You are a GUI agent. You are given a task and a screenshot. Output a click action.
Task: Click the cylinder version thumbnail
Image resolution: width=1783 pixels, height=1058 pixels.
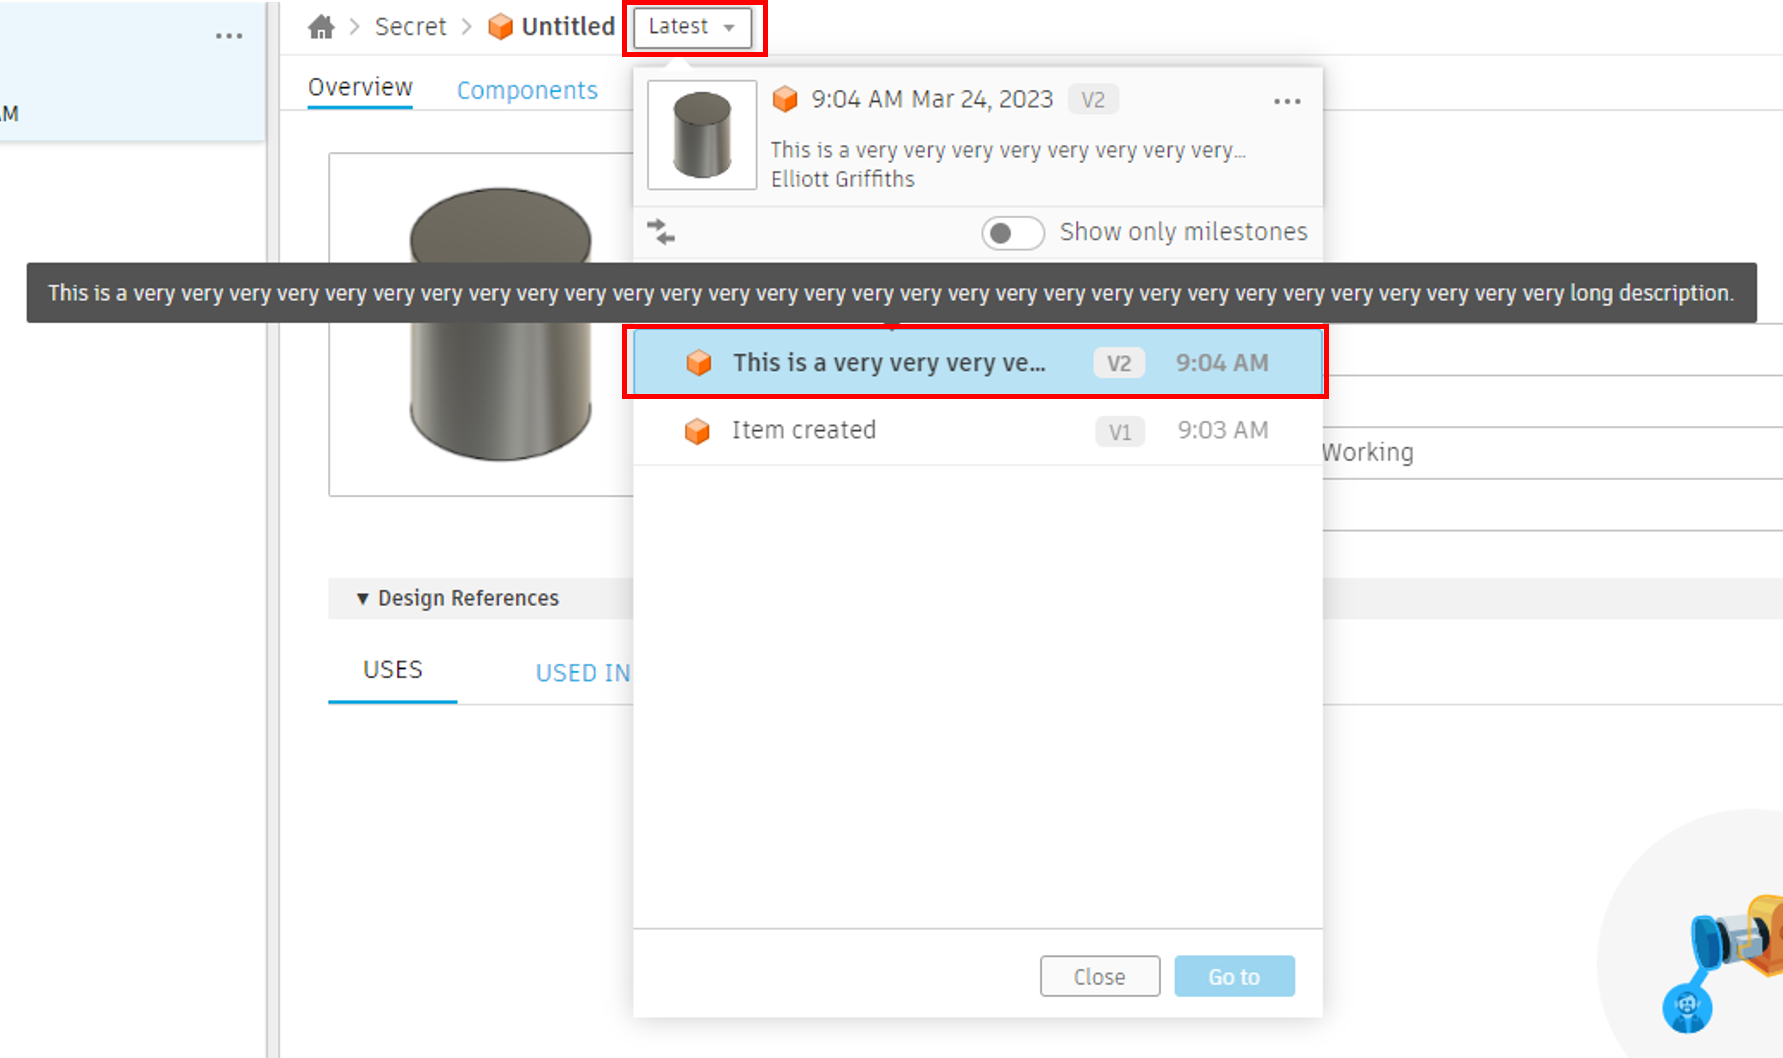click(701, 134)
